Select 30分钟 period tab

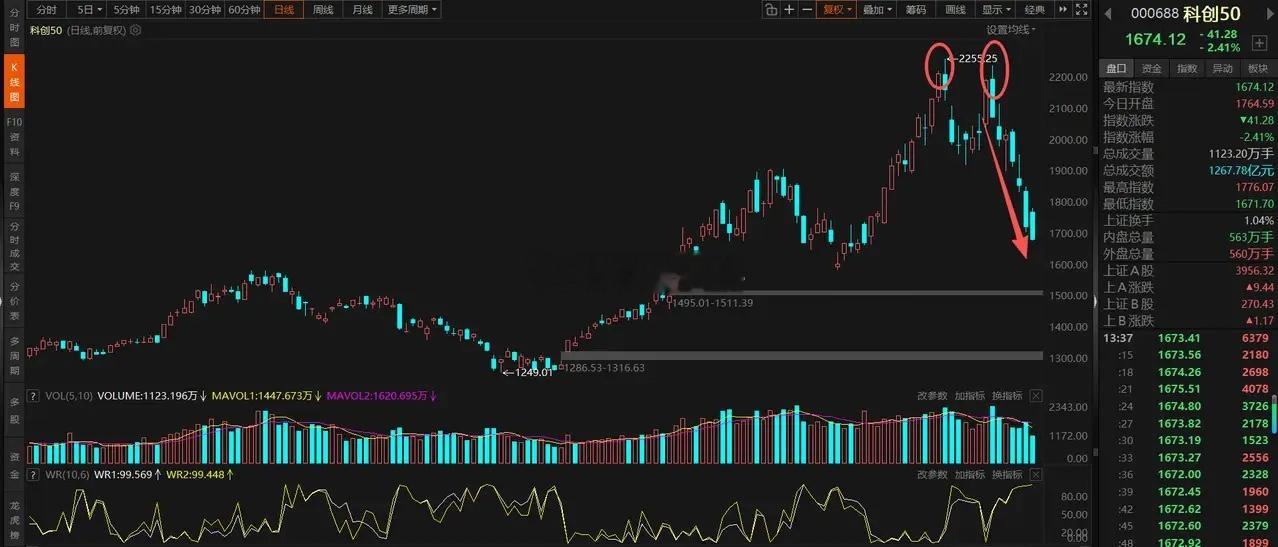click(x=204, y=9)
